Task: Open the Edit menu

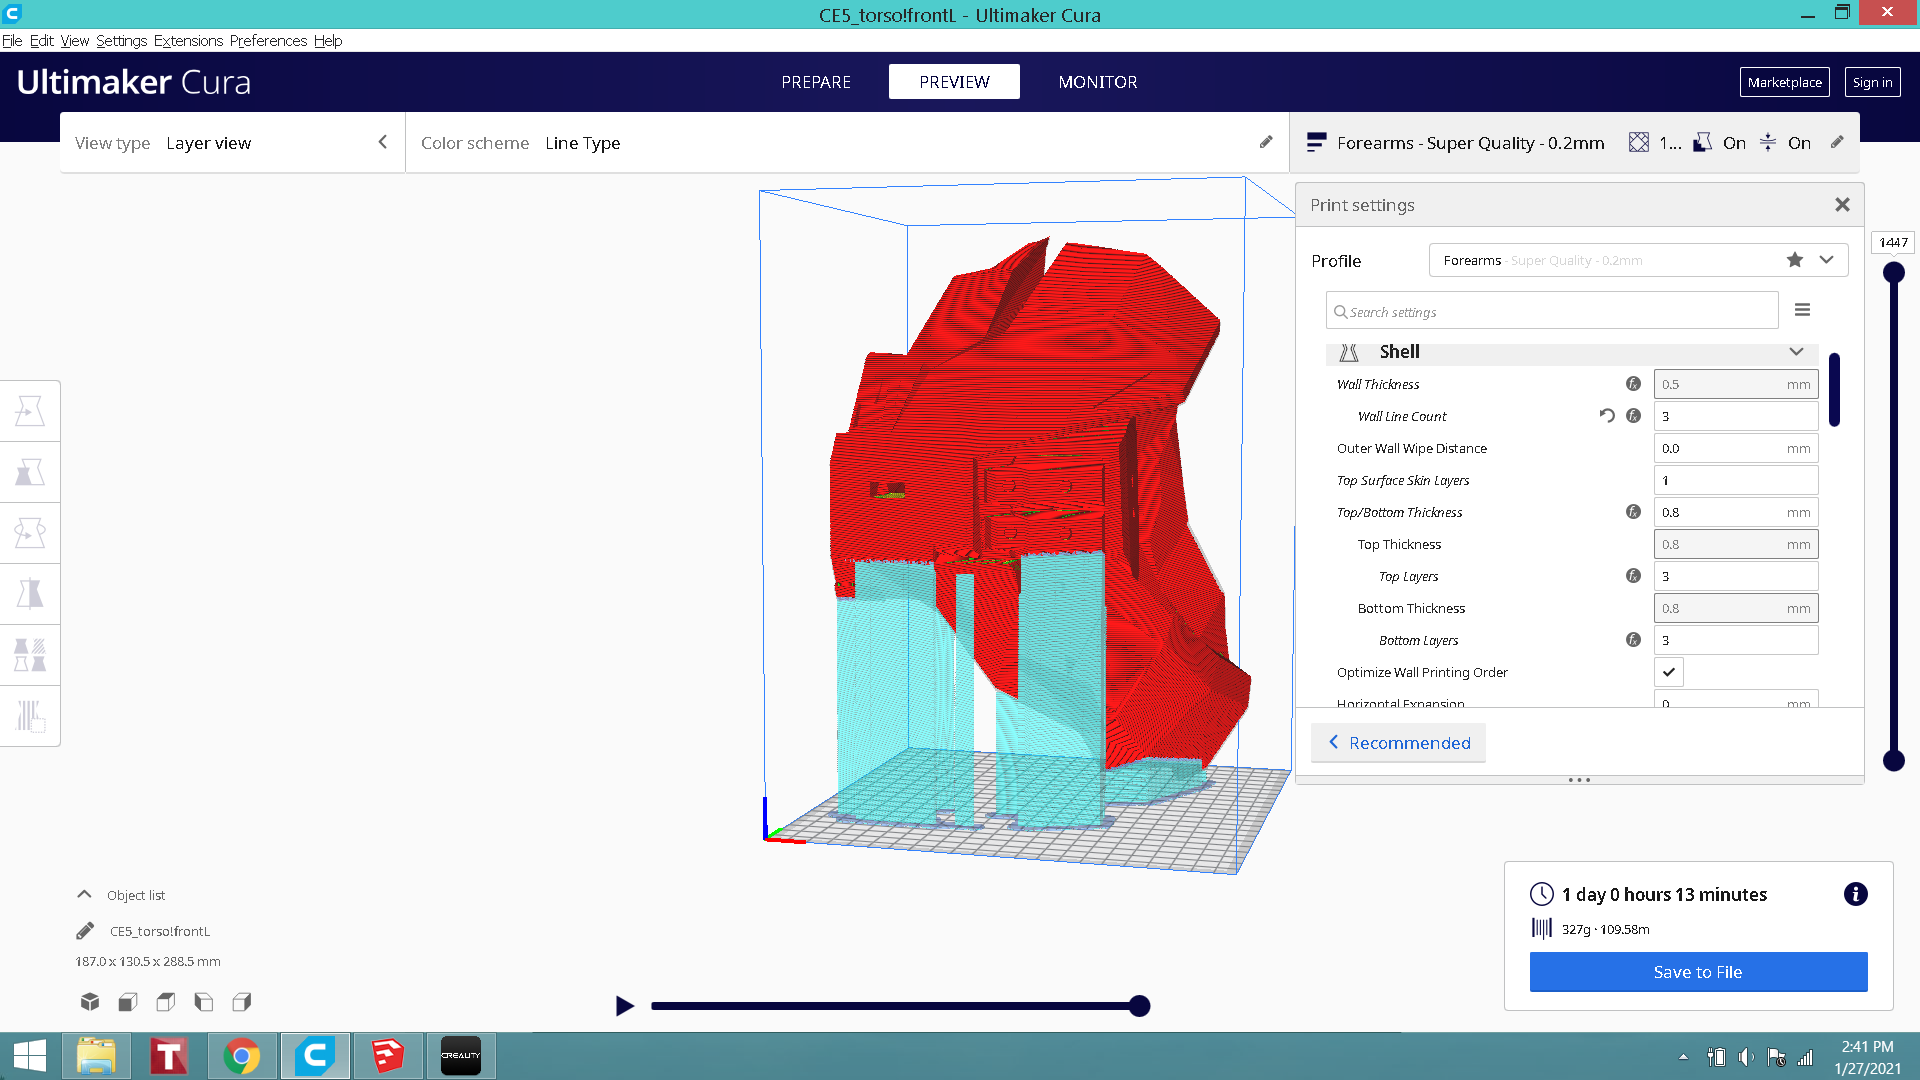Action: (x=41, y=40)
